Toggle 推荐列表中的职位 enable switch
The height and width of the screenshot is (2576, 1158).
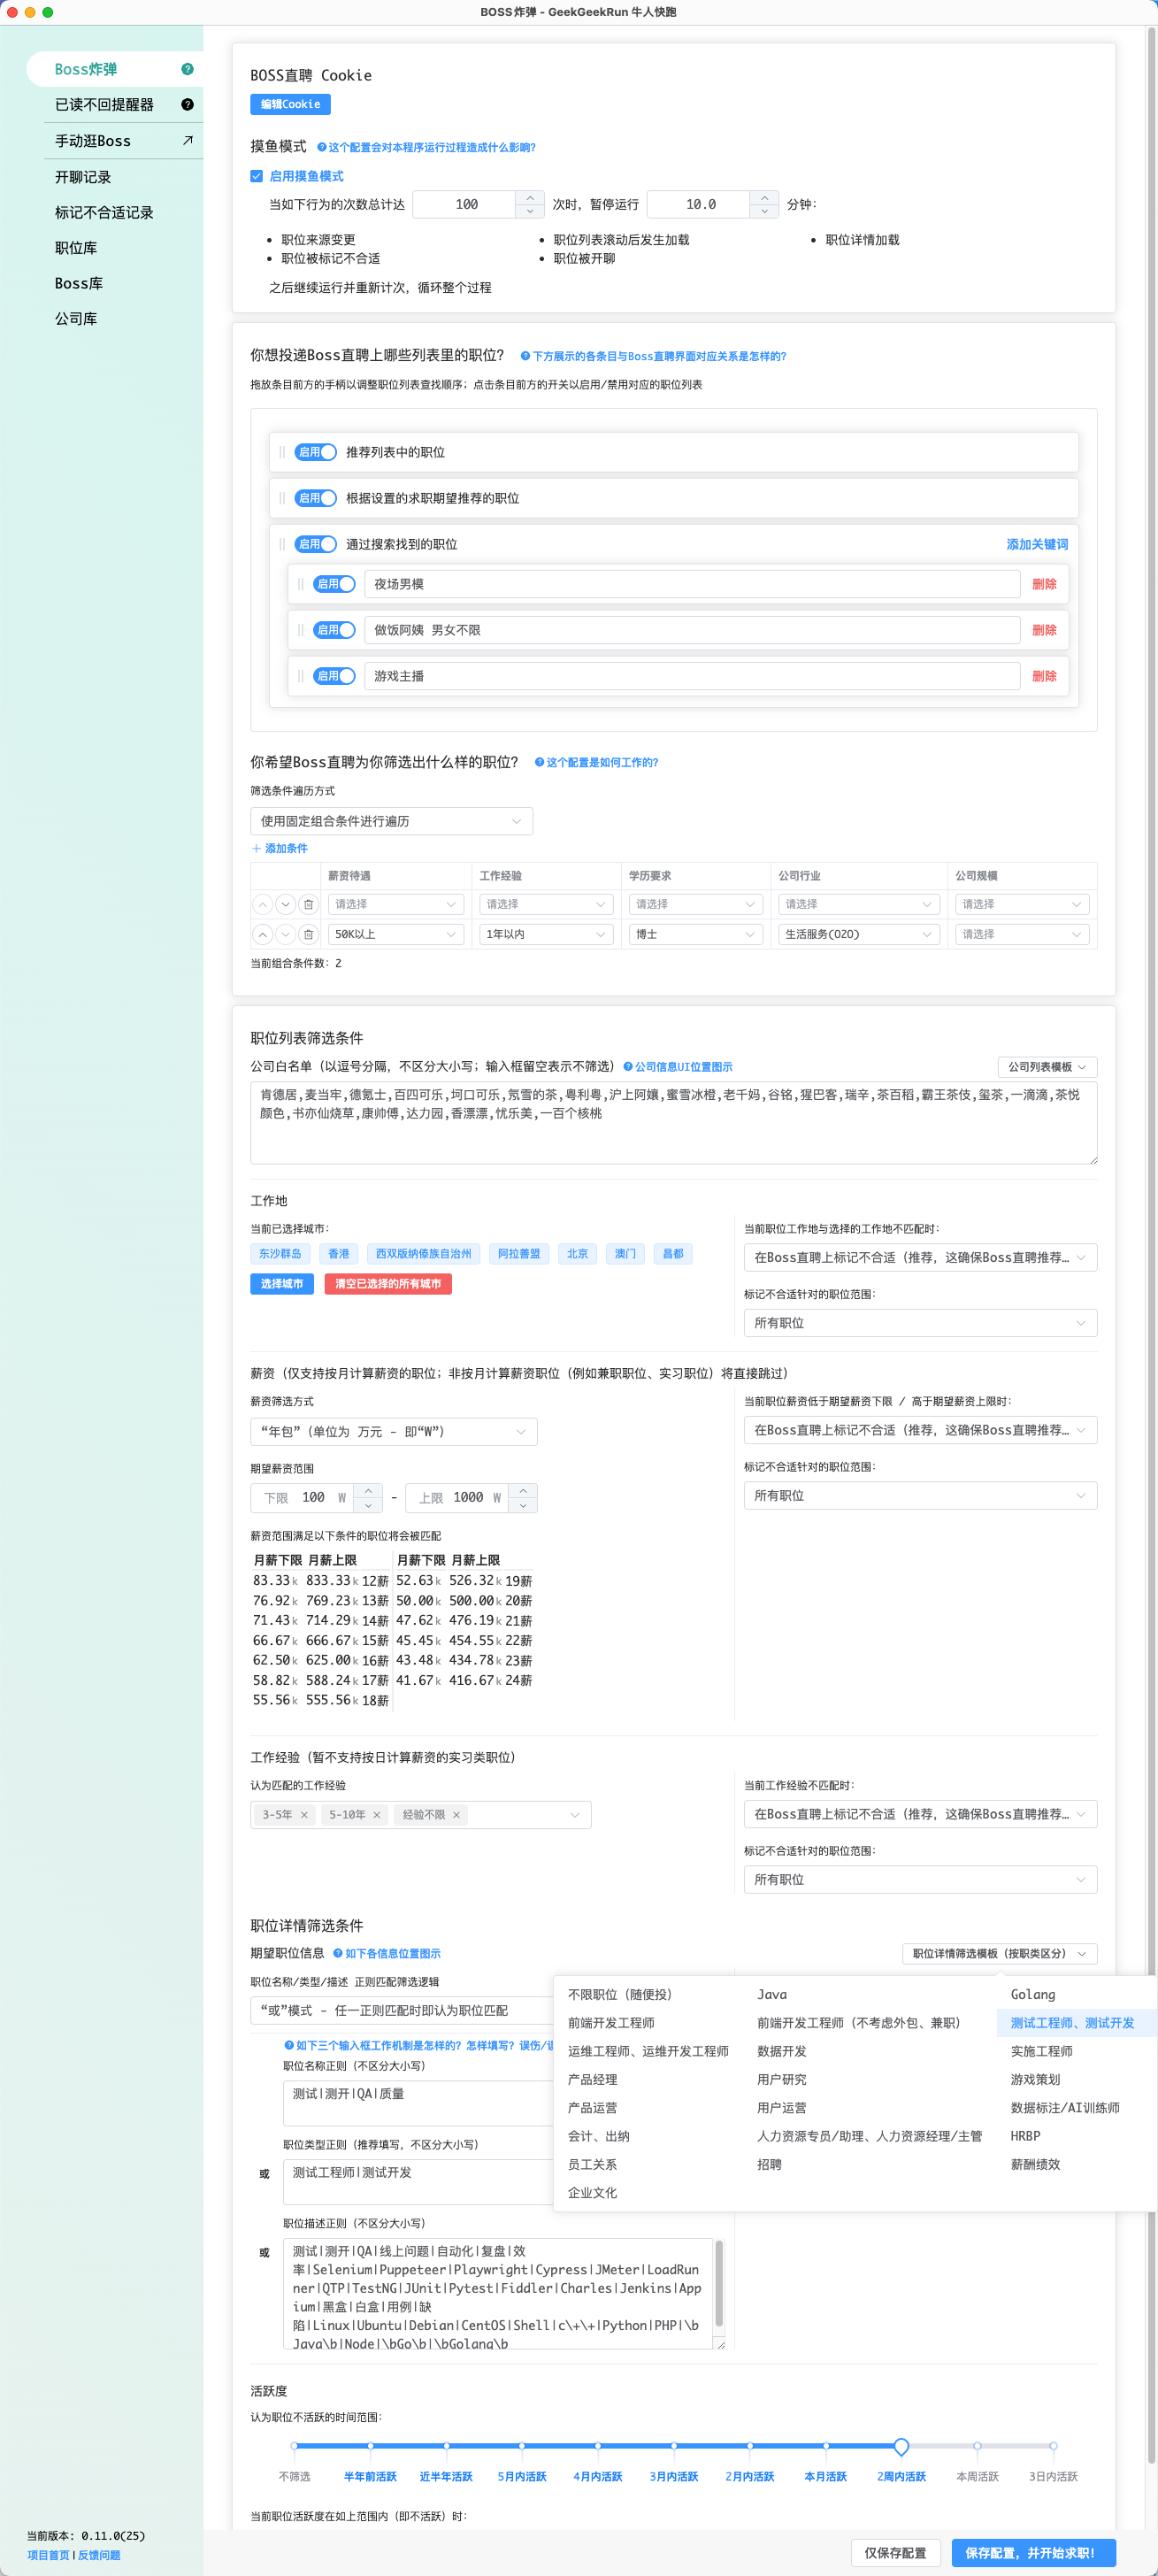coord(315,452)
